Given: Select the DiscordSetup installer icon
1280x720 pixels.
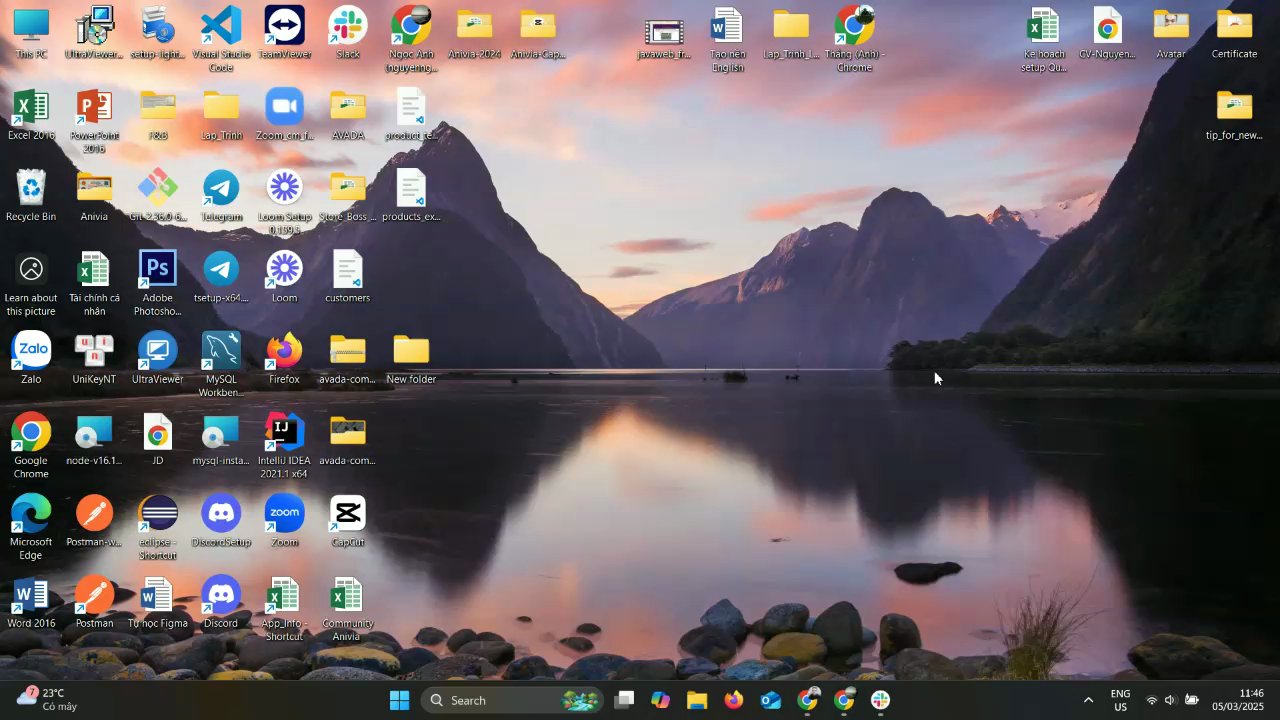Looking at the screenshot, I should click(x=221, y=520).
